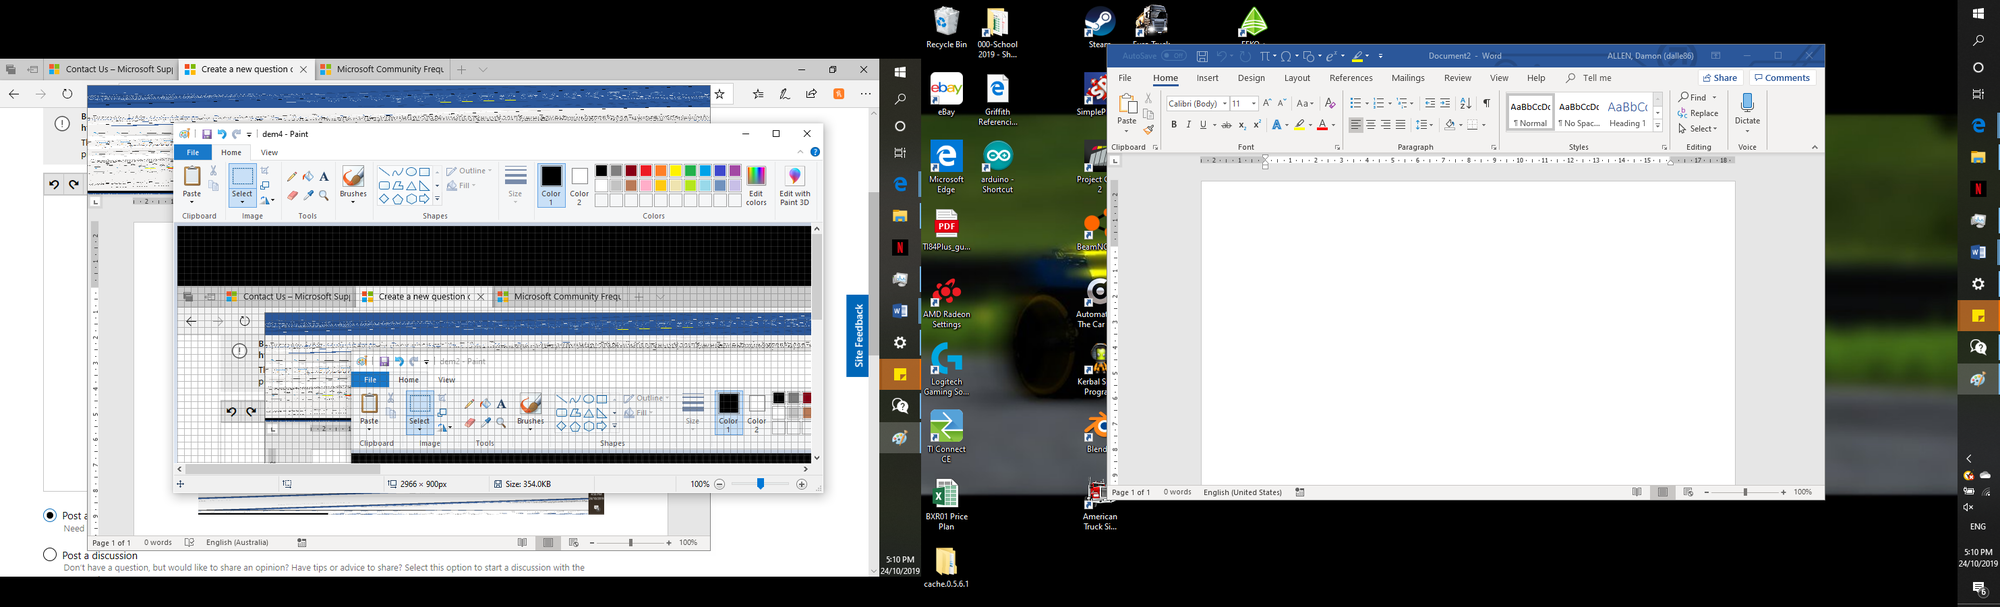Collapse the Word ribbon with chevron
Viewport: 2000px width, 607px height.
[x=1815, y=147]
